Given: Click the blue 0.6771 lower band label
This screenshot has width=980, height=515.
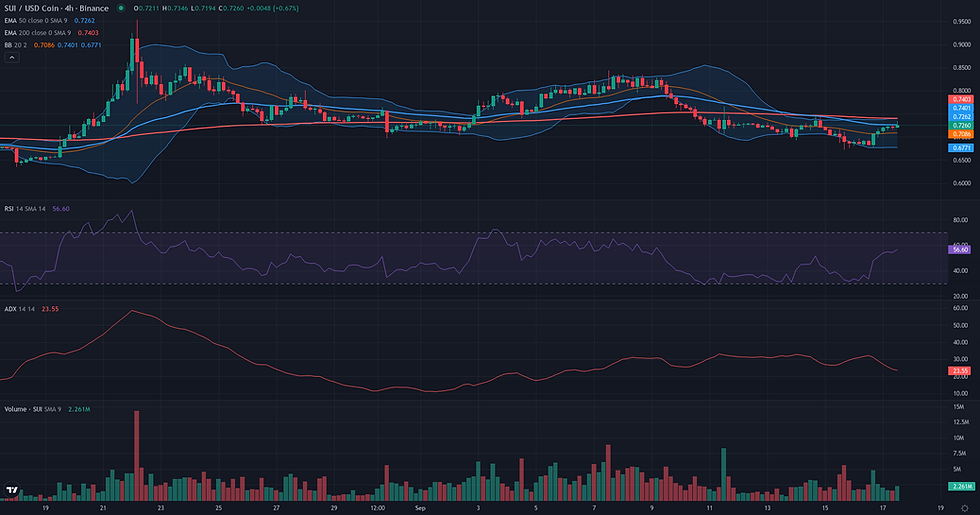Looking at the screenshot, I should [961, 148].
